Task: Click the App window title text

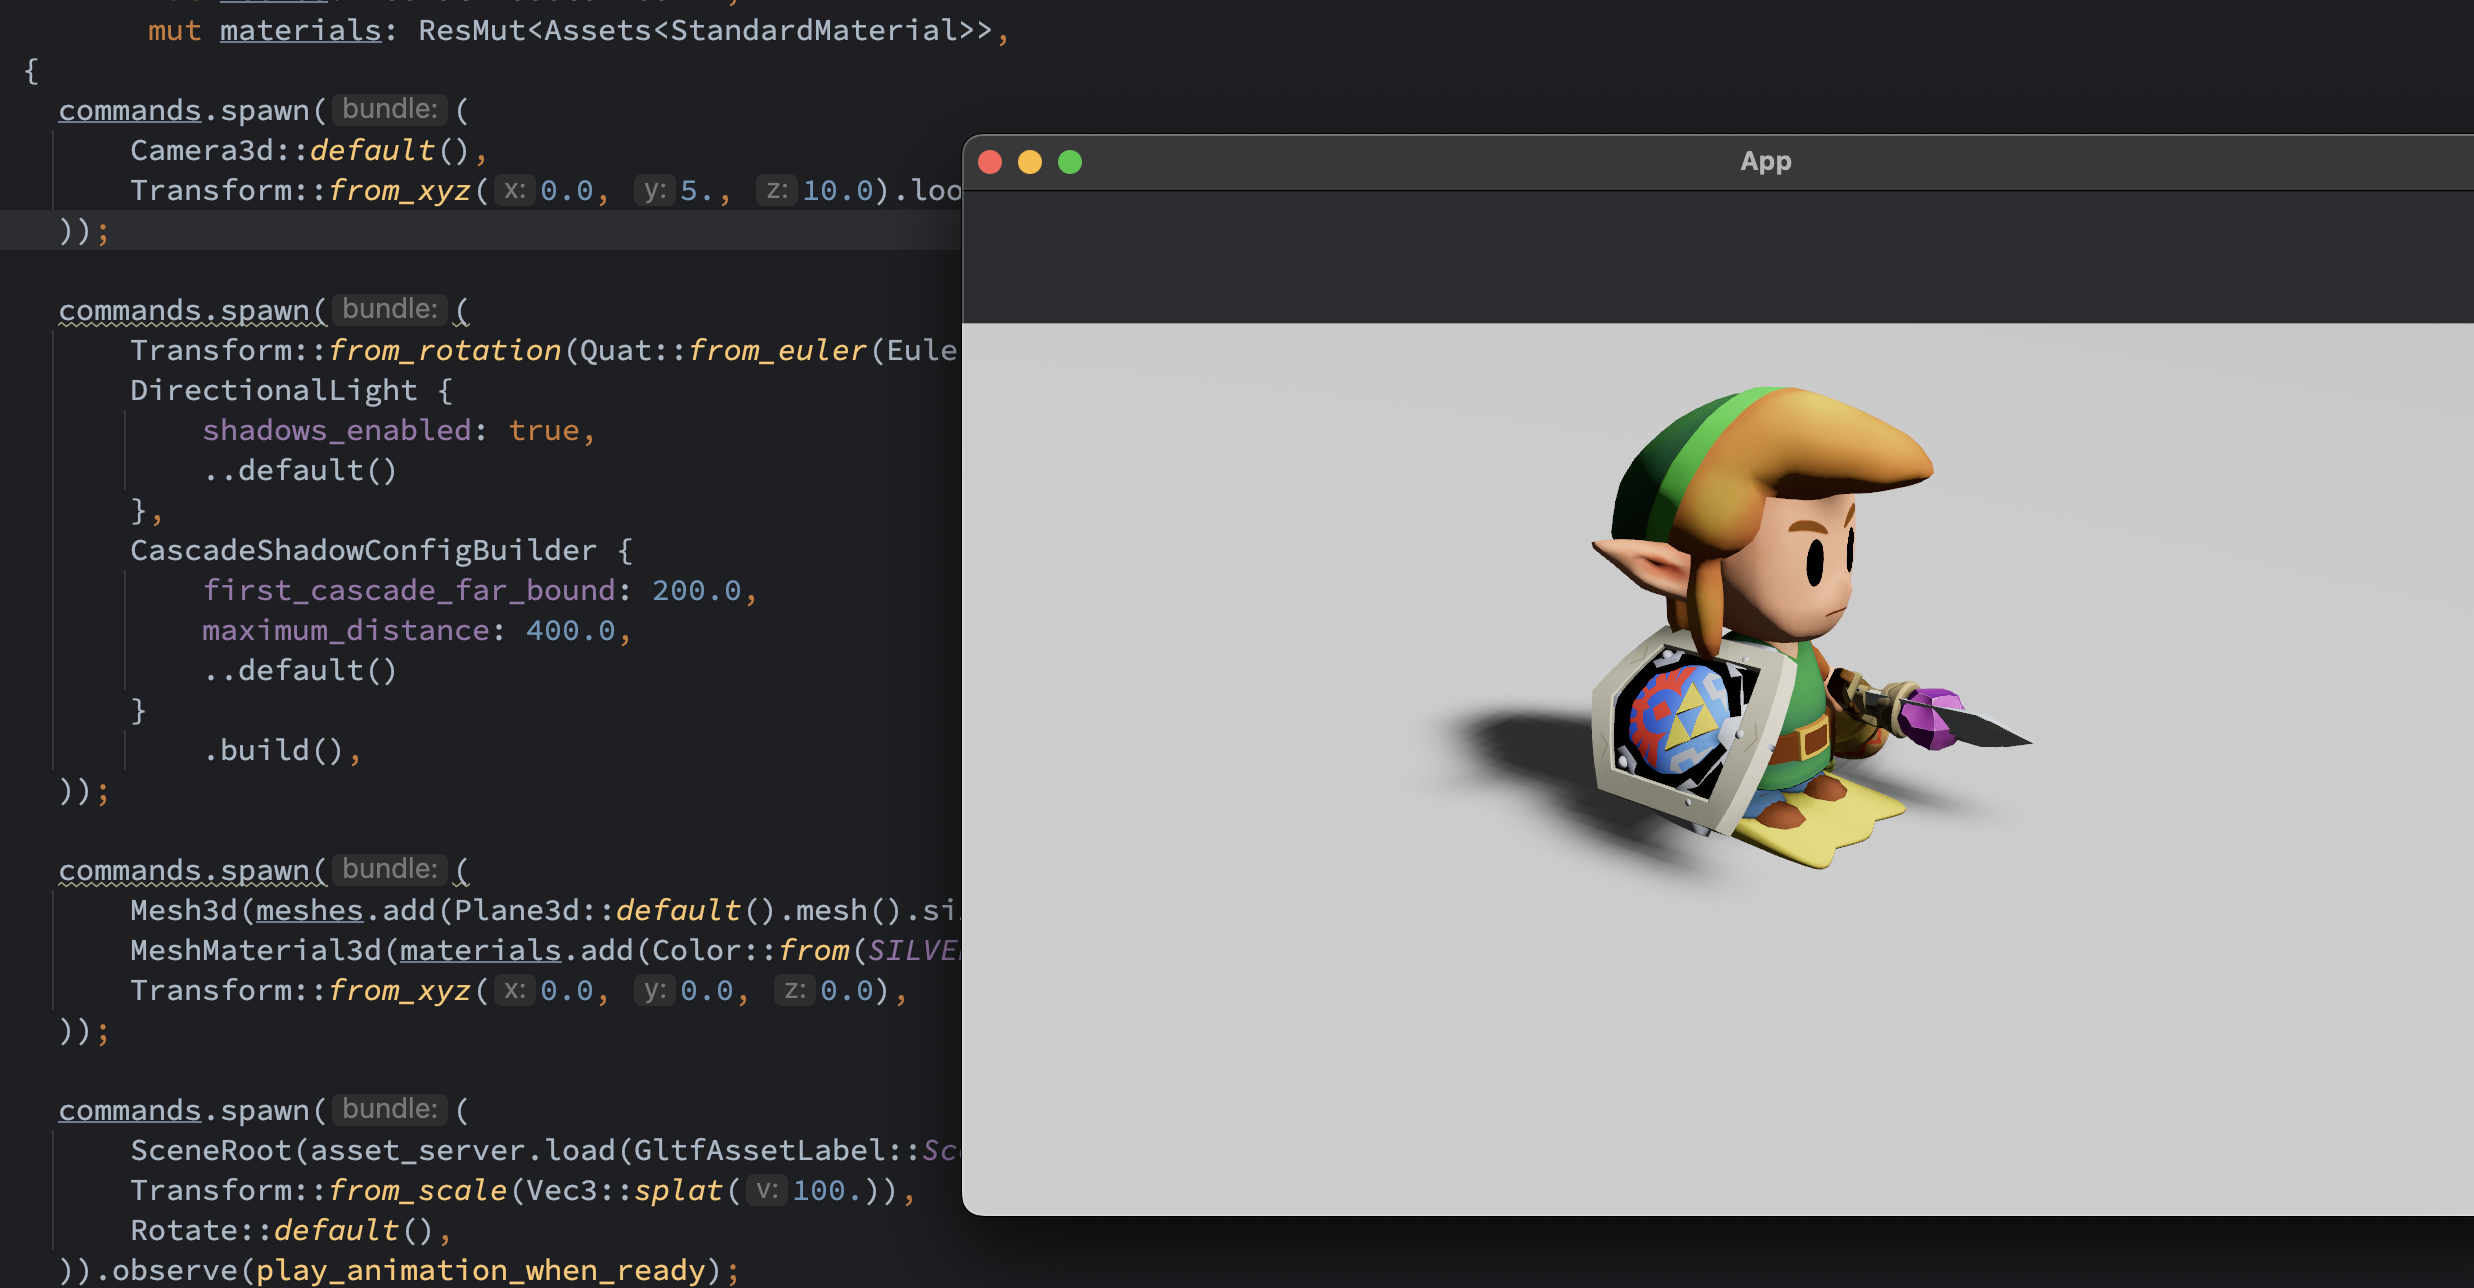Action: point(1765,161)
